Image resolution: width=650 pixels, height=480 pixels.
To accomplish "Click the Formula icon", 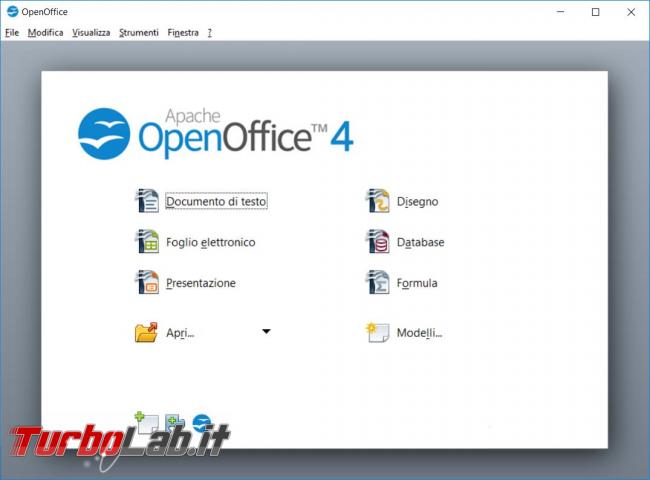I will pos(378,282).
